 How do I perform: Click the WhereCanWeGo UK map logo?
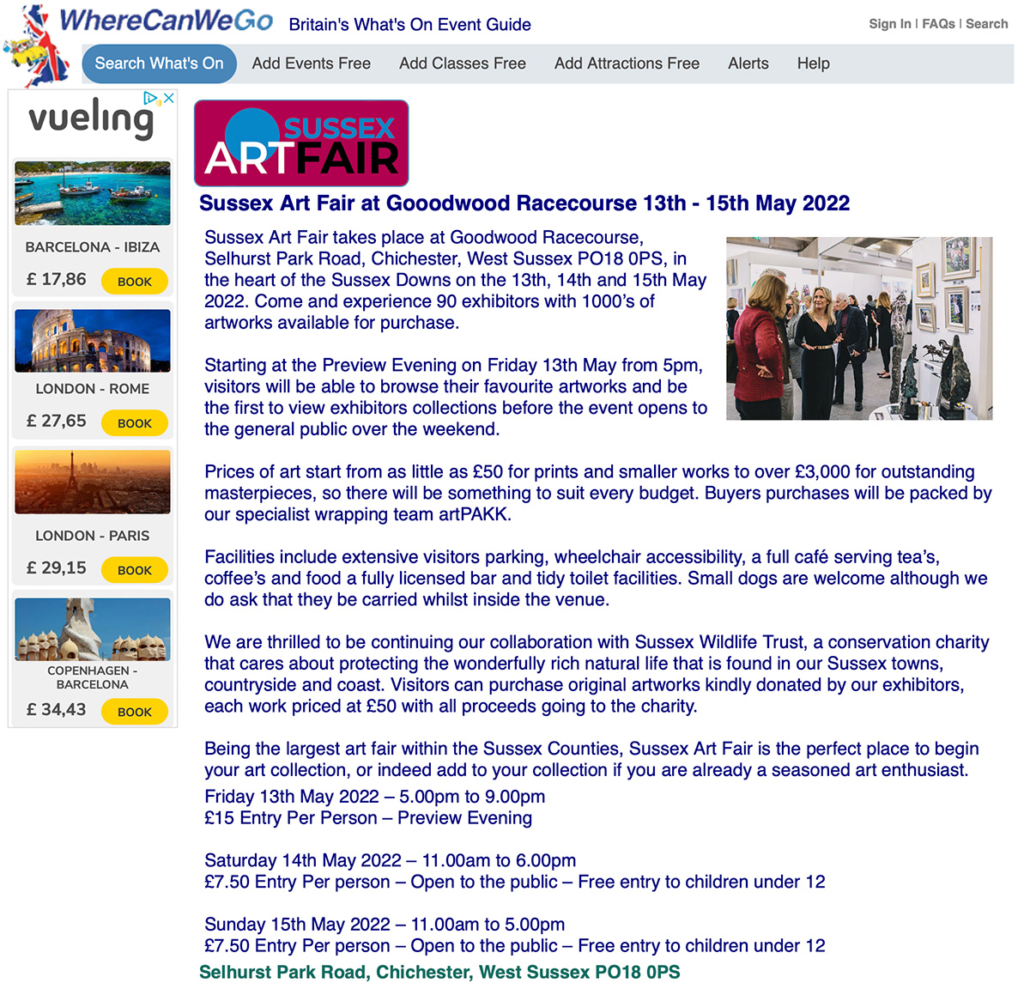coord(37,45)
